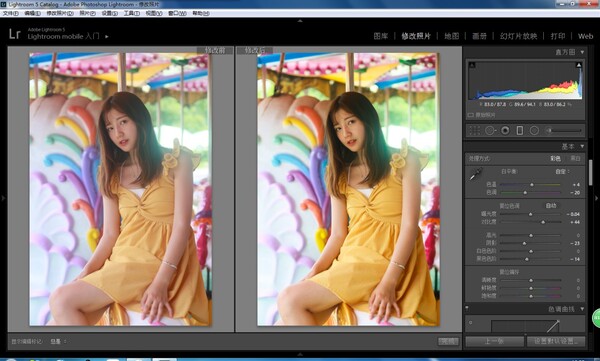Toggle highlight clipping indicator in histogram
The height and width of the screenshot is (361, 600).
(x=579, y=65)
